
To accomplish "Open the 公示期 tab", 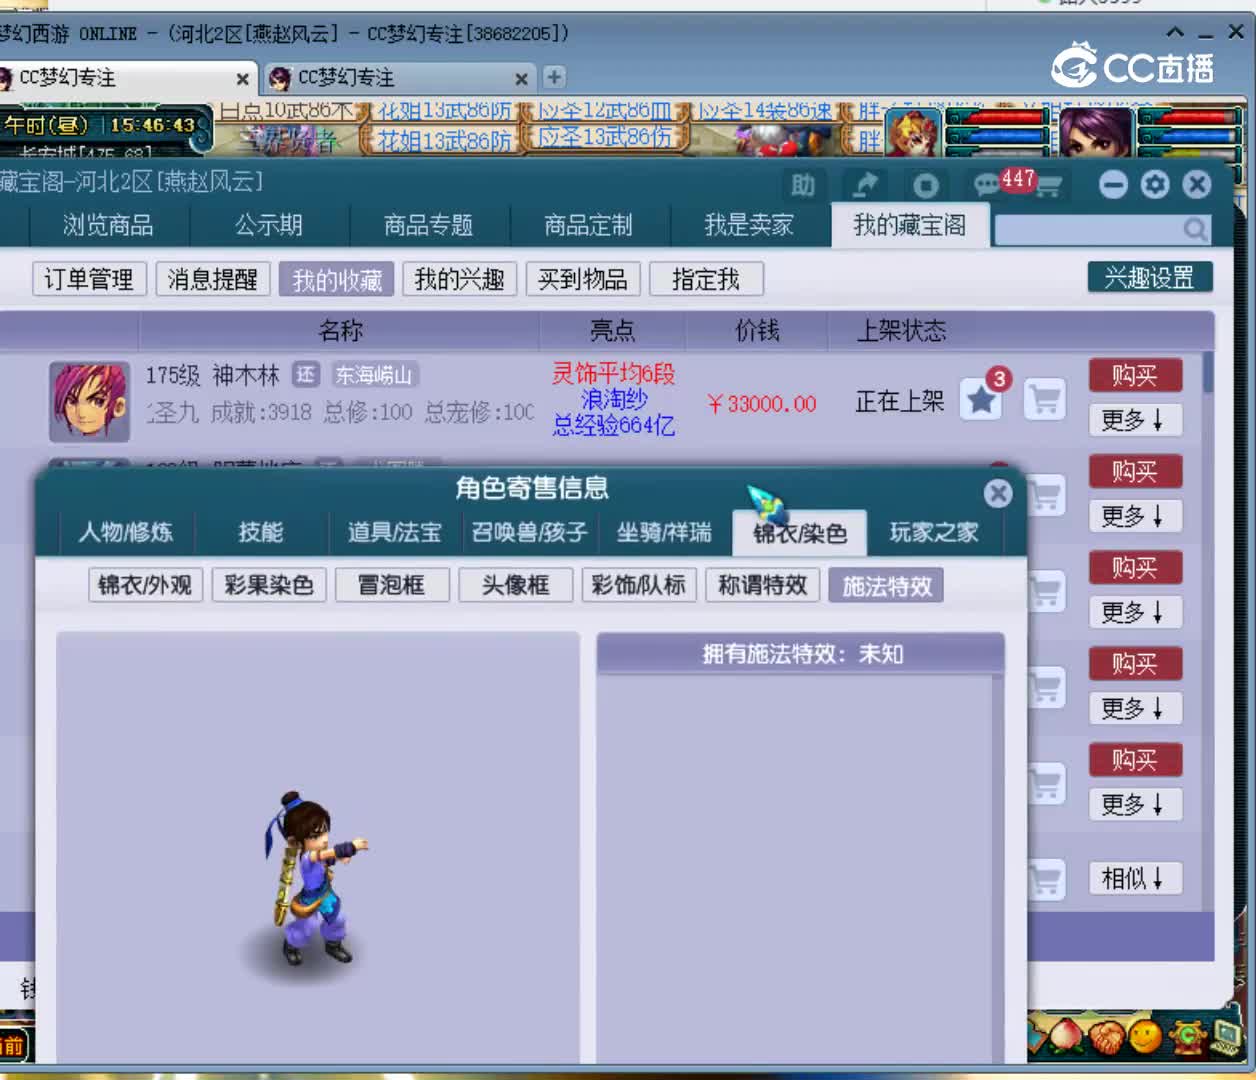I will 268,226.
